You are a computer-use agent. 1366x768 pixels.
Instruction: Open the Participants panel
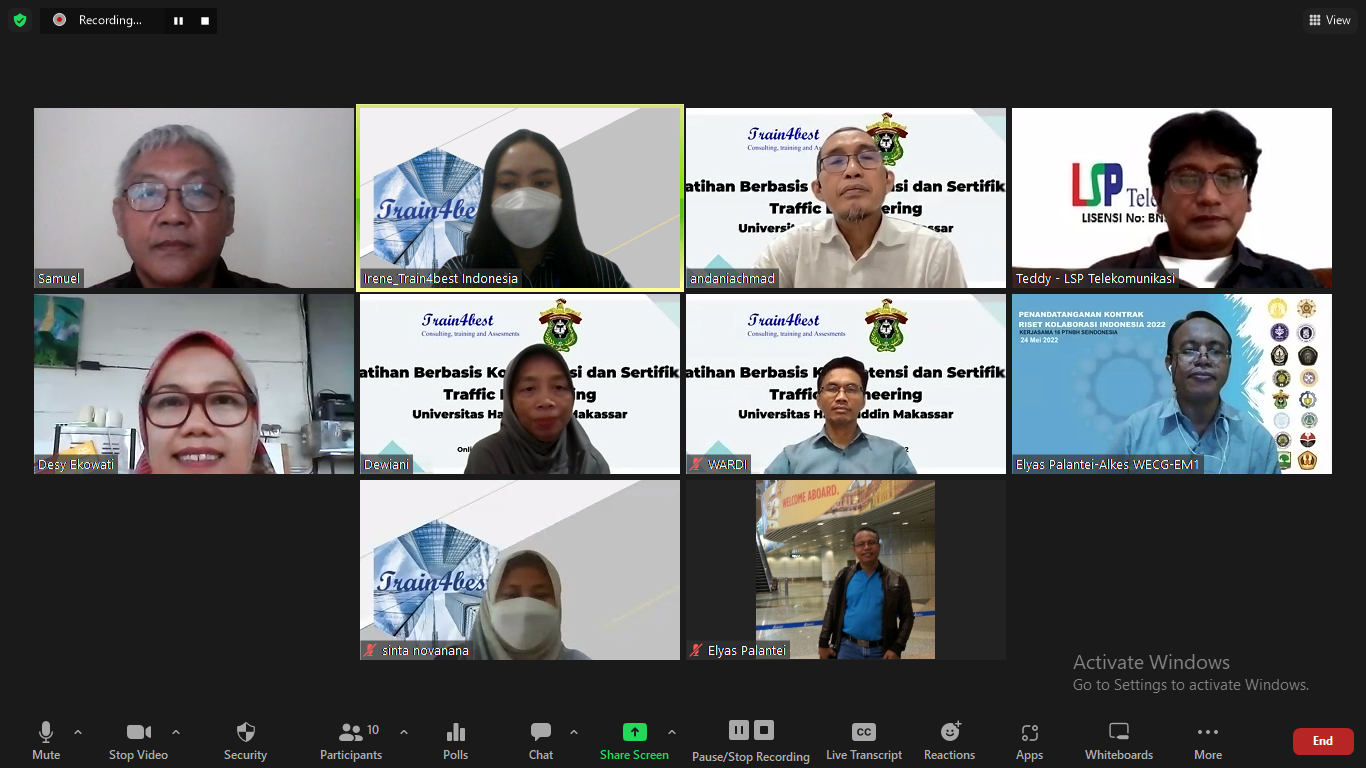pos(351,741)
